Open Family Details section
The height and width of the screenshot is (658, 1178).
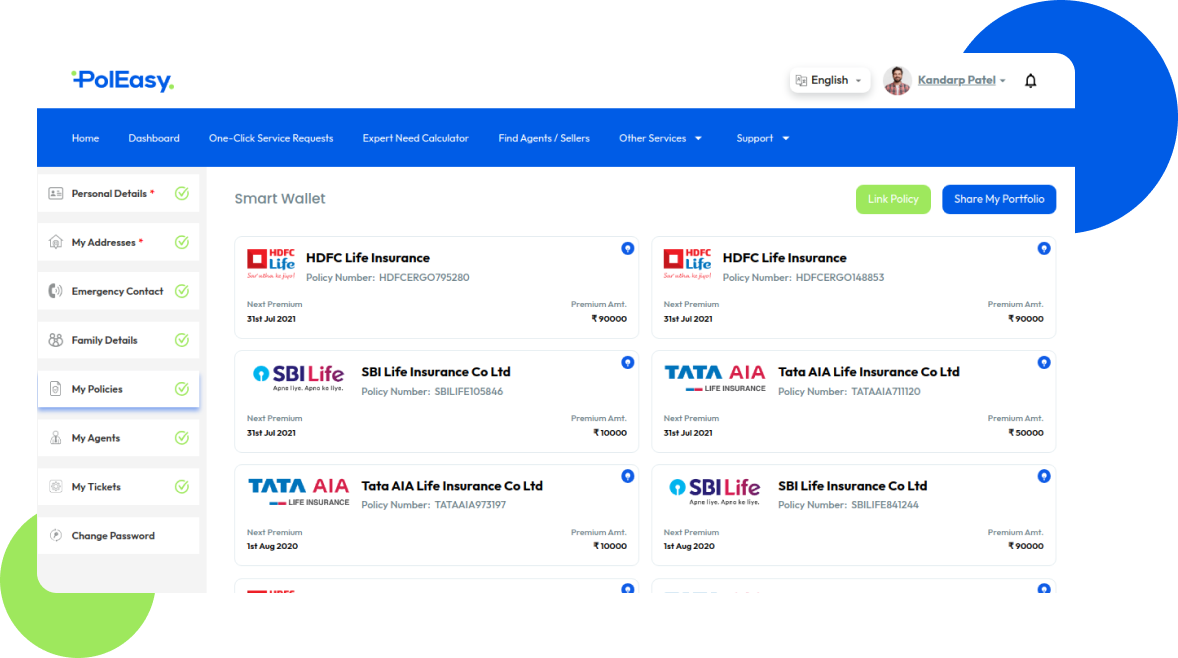click(x=119, y=340)
